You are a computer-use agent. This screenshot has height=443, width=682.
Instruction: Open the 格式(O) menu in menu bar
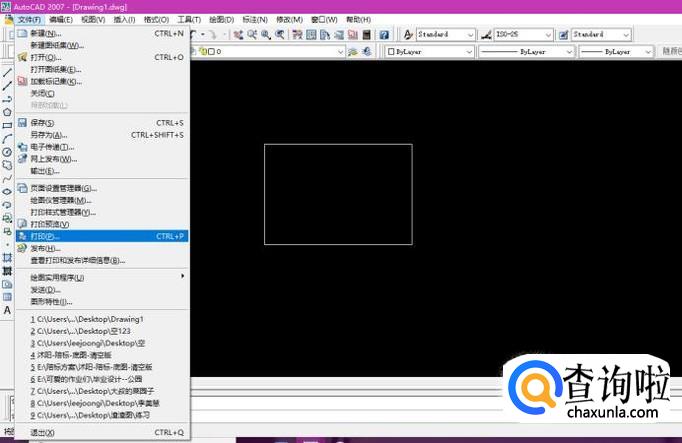click(x=156, y=19)
